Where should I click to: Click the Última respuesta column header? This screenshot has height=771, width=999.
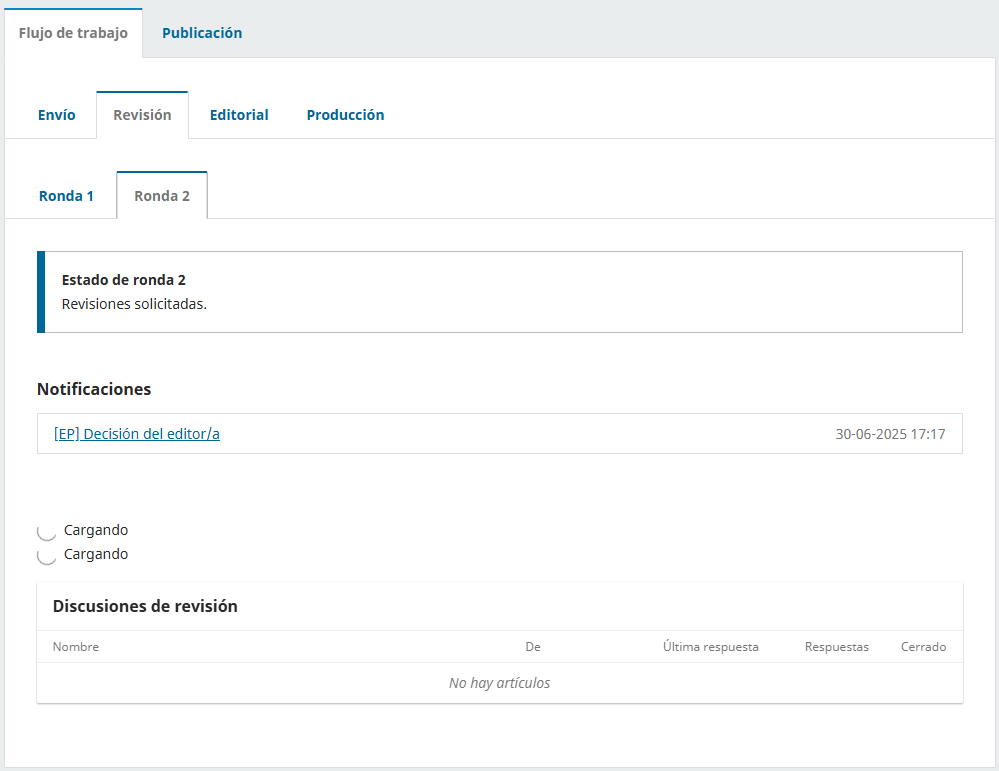711,647
